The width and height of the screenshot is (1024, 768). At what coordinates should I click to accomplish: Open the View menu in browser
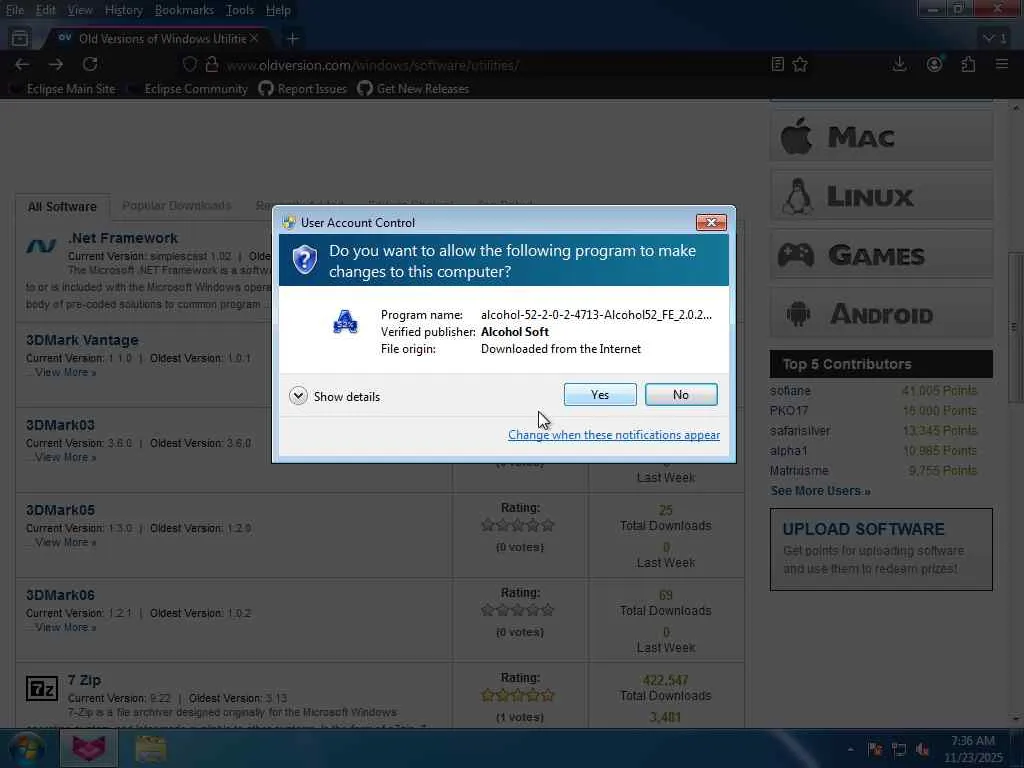pos(80,10)
